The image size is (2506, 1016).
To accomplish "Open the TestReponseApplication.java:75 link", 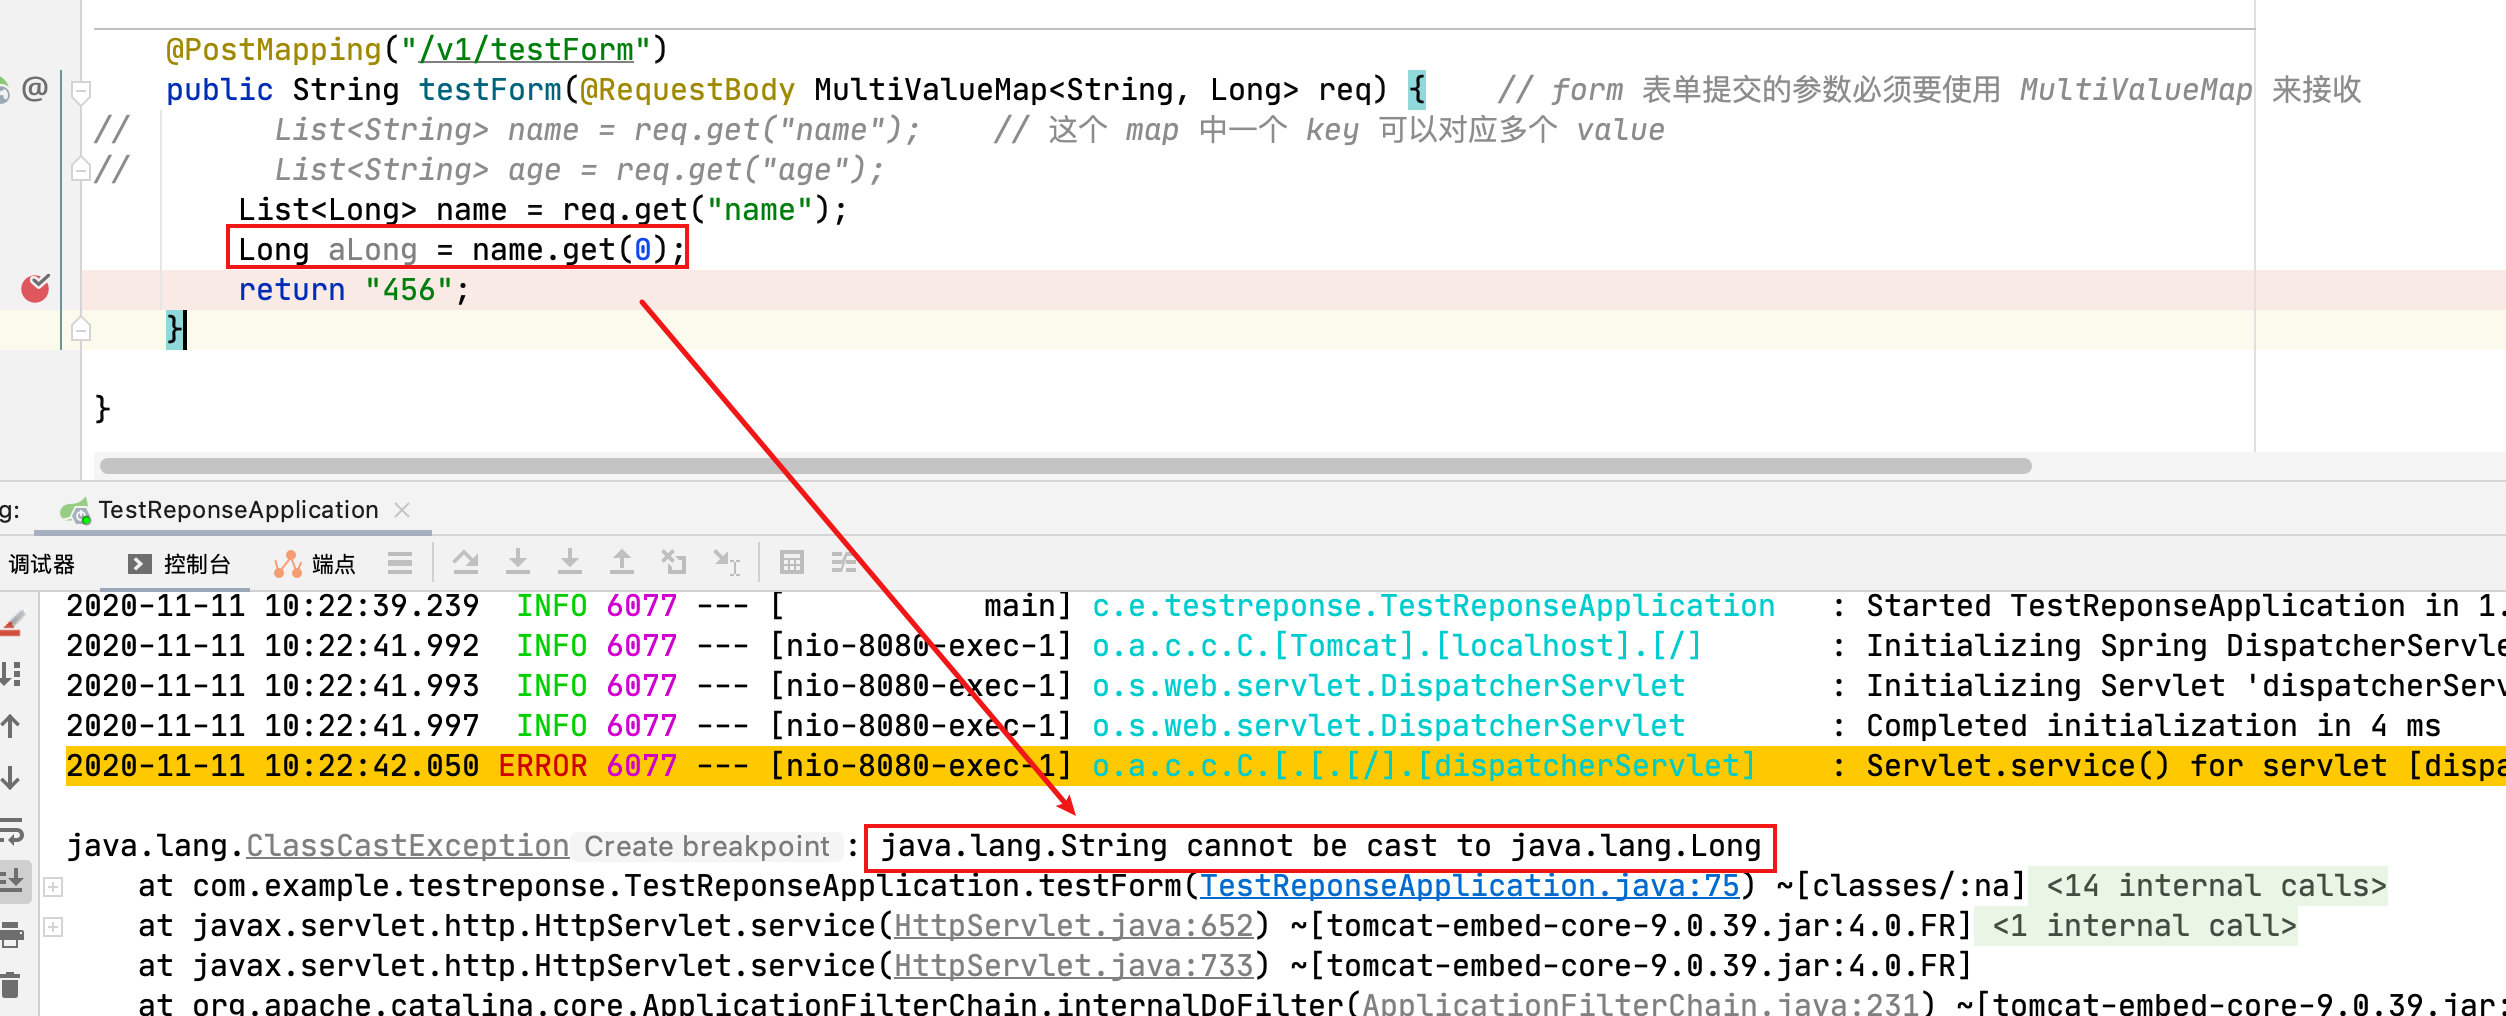I will (1470, 886).
